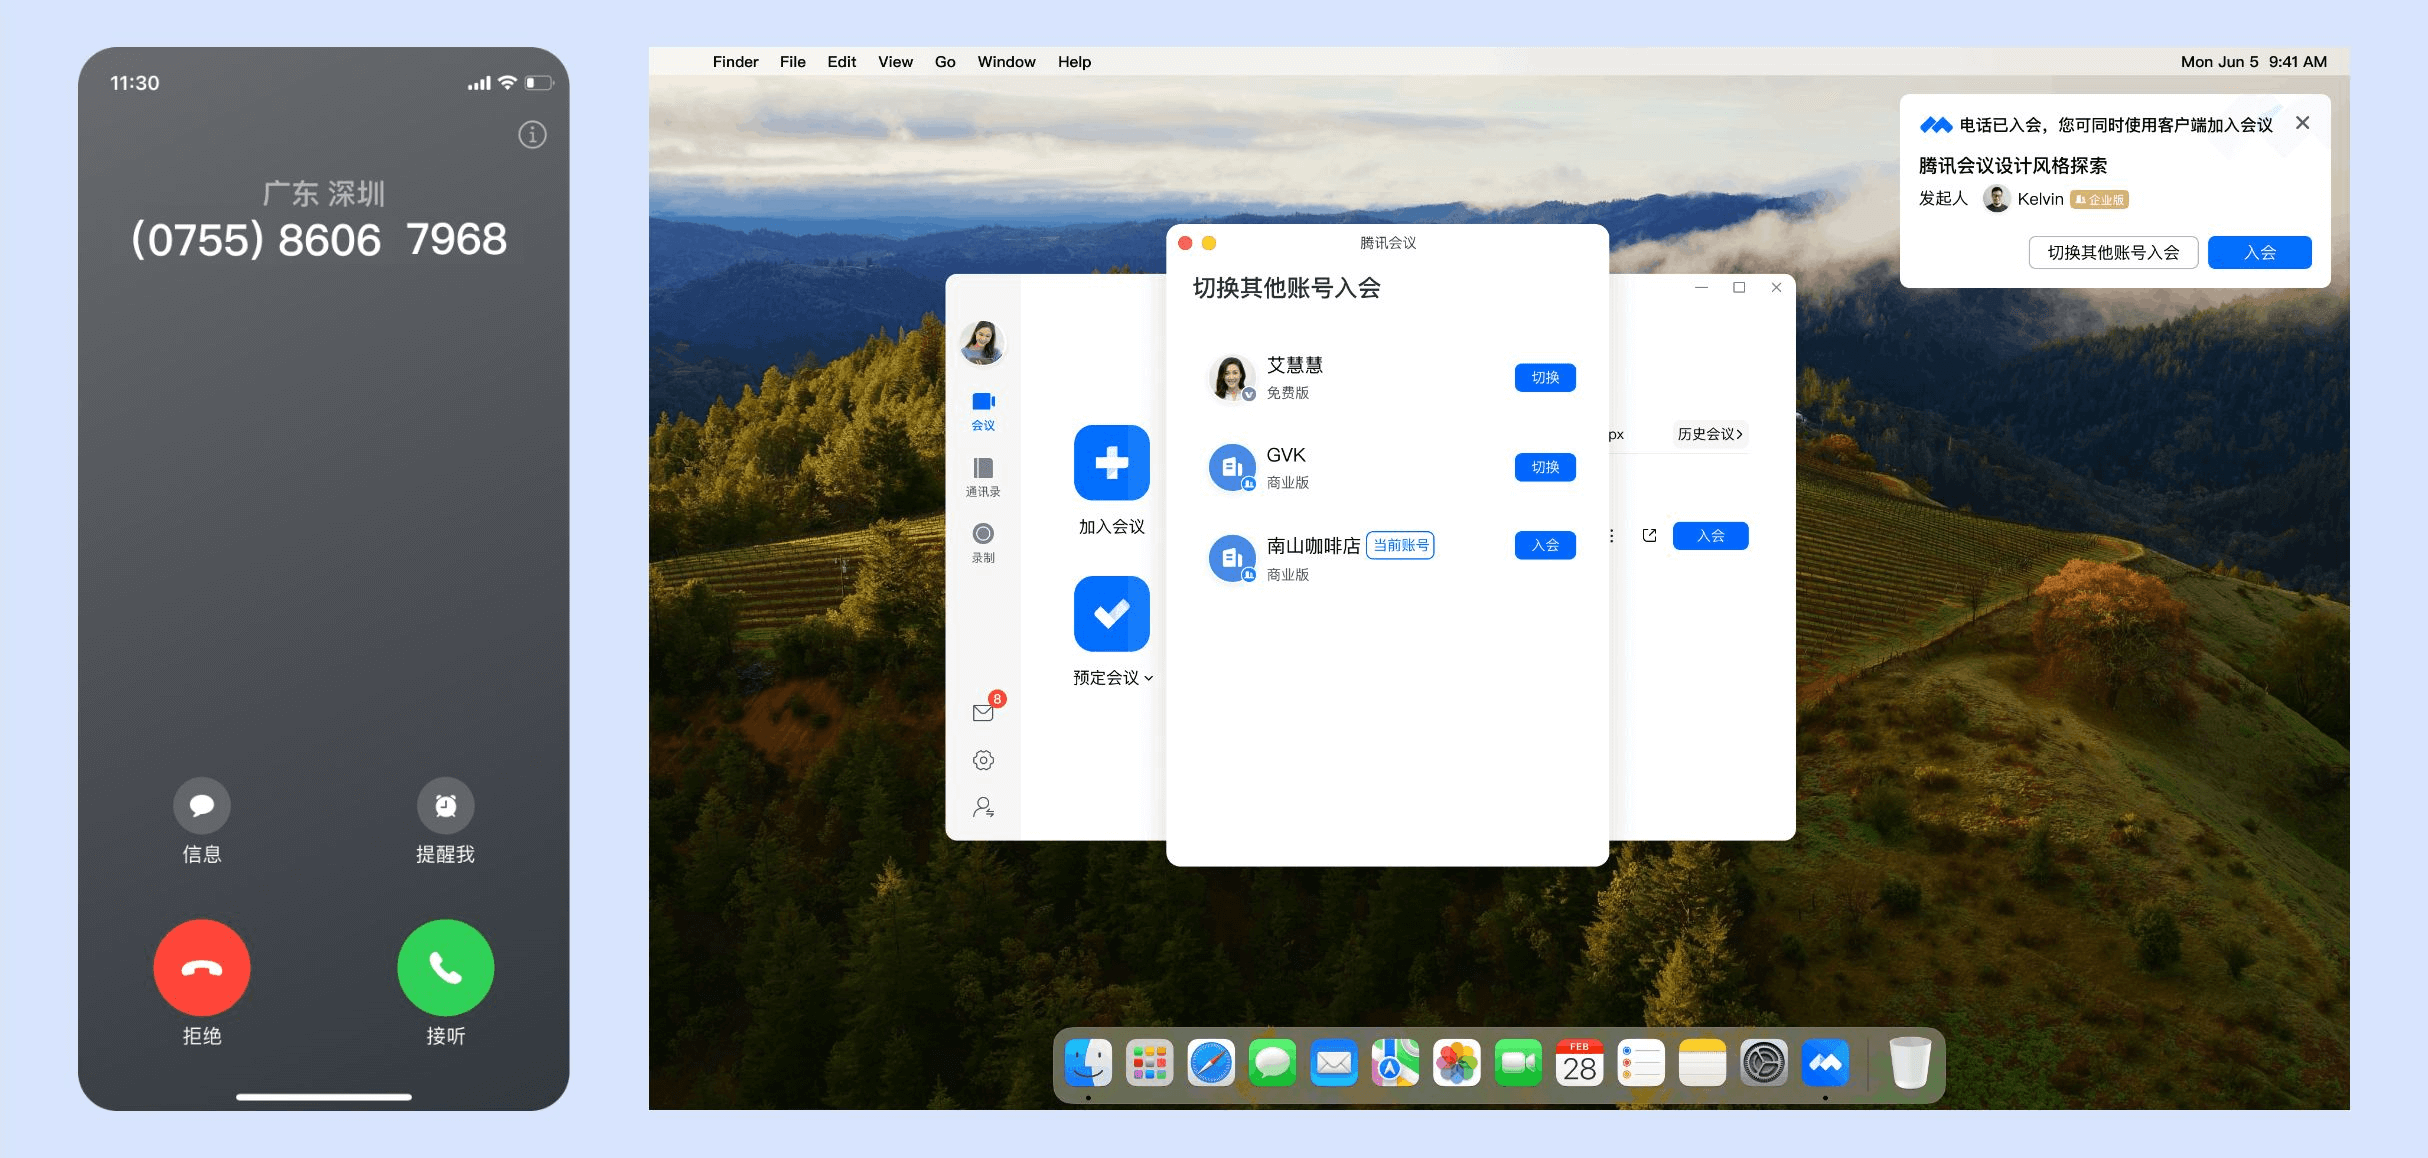Screen dimensions: 2428x1158
Task: Launch Safari from the Dock
Action: click(1211, 1063)
